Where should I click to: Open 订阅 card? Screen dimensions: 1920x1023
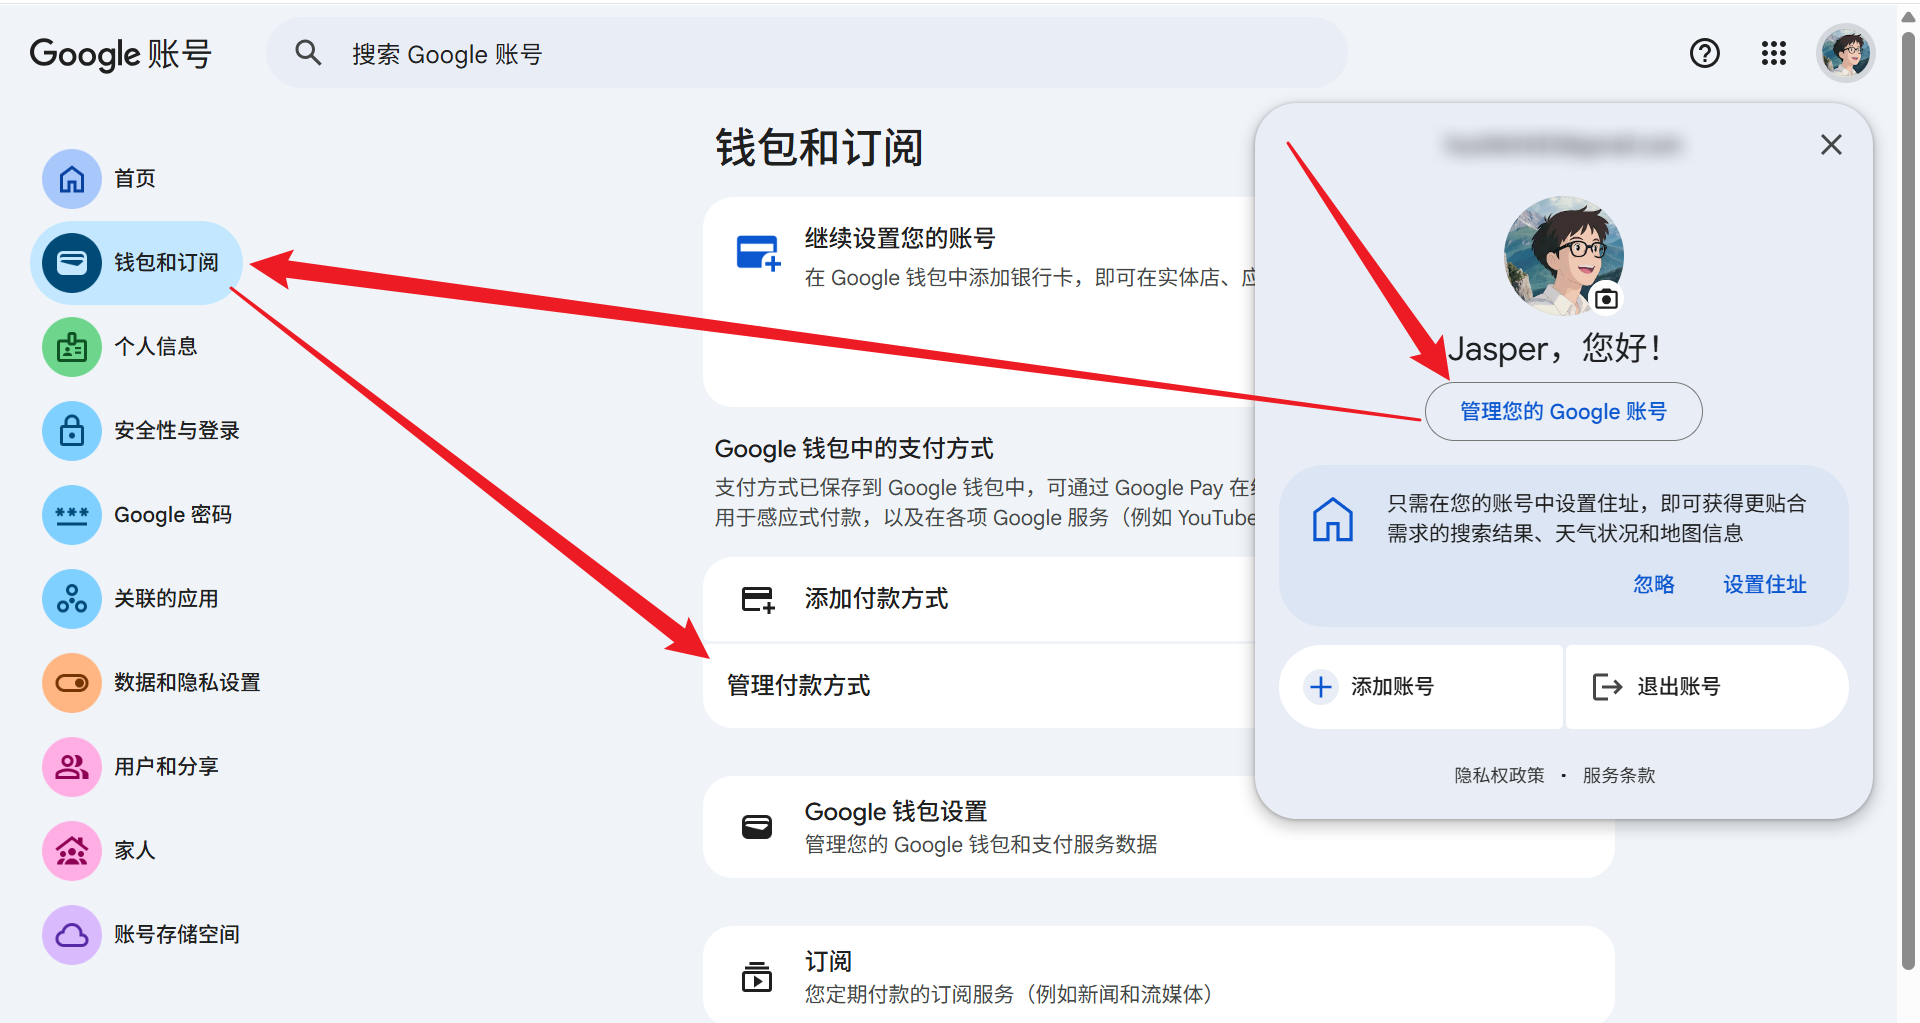click(x=1159, y=976)
